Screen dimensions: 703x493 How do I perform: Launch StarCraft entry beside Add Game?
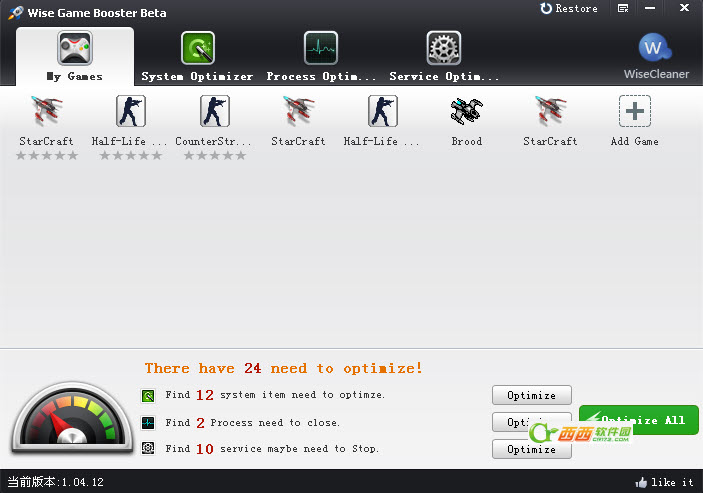click(x=550, y=121)
